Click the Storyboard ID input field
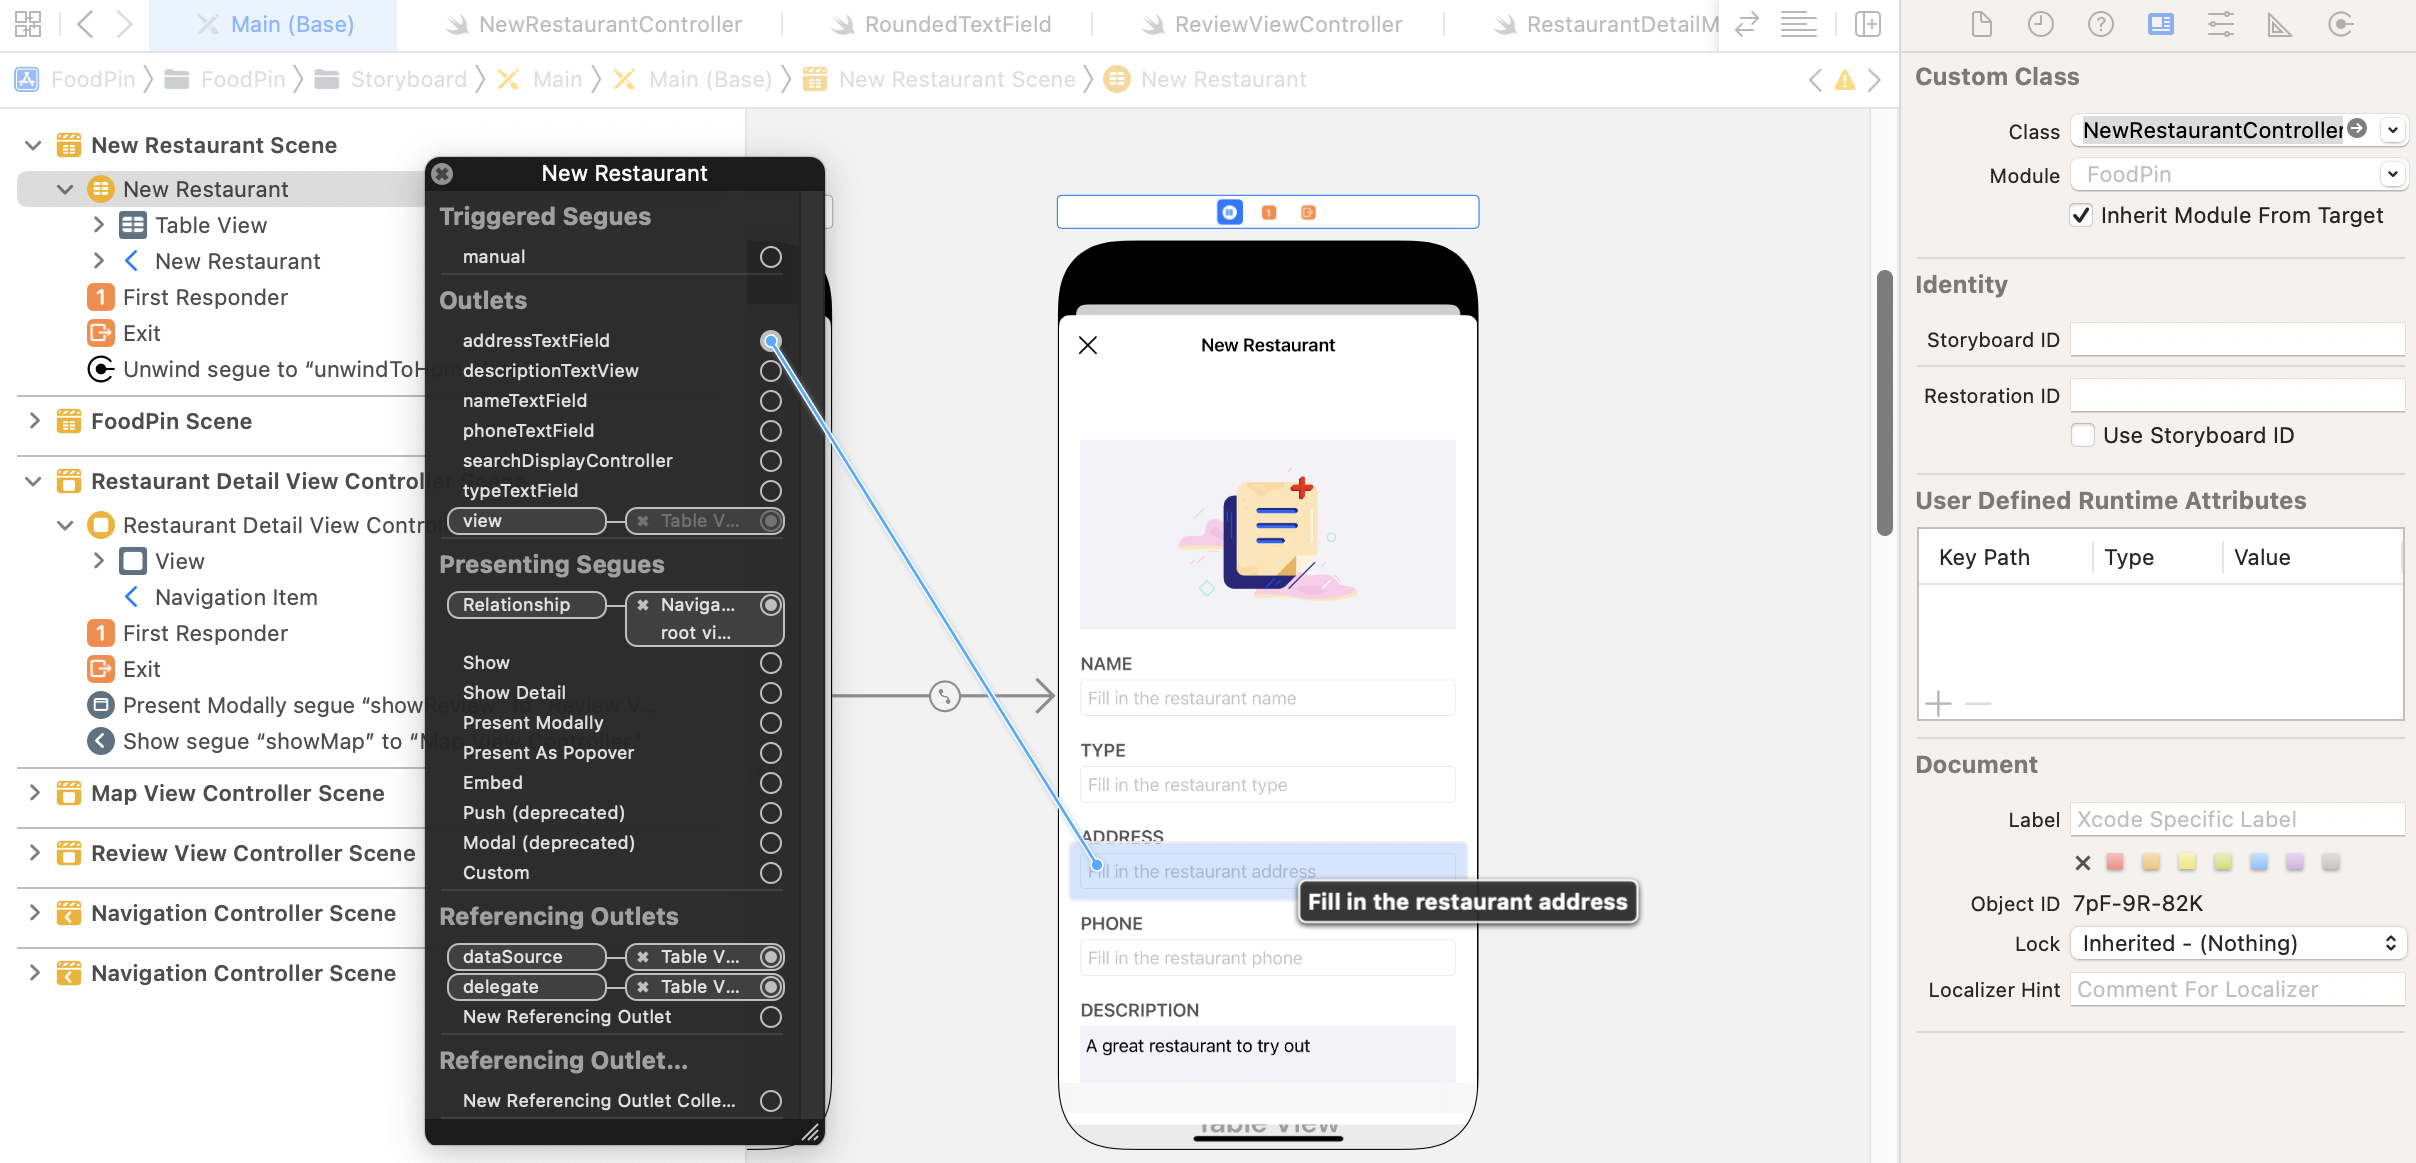The image size is (2416, 1163). tap(2236, 340)
